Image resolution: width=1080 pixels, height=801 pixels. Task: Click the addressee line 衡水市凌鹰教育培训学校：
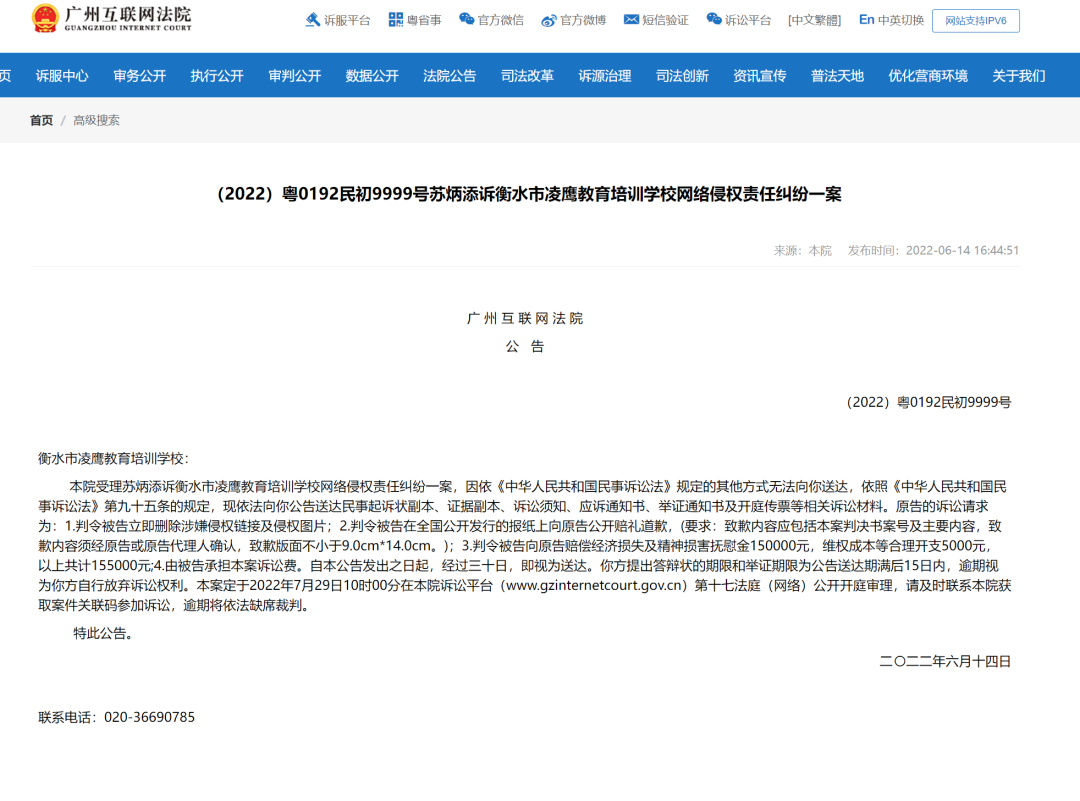click(x=114, y=459)
